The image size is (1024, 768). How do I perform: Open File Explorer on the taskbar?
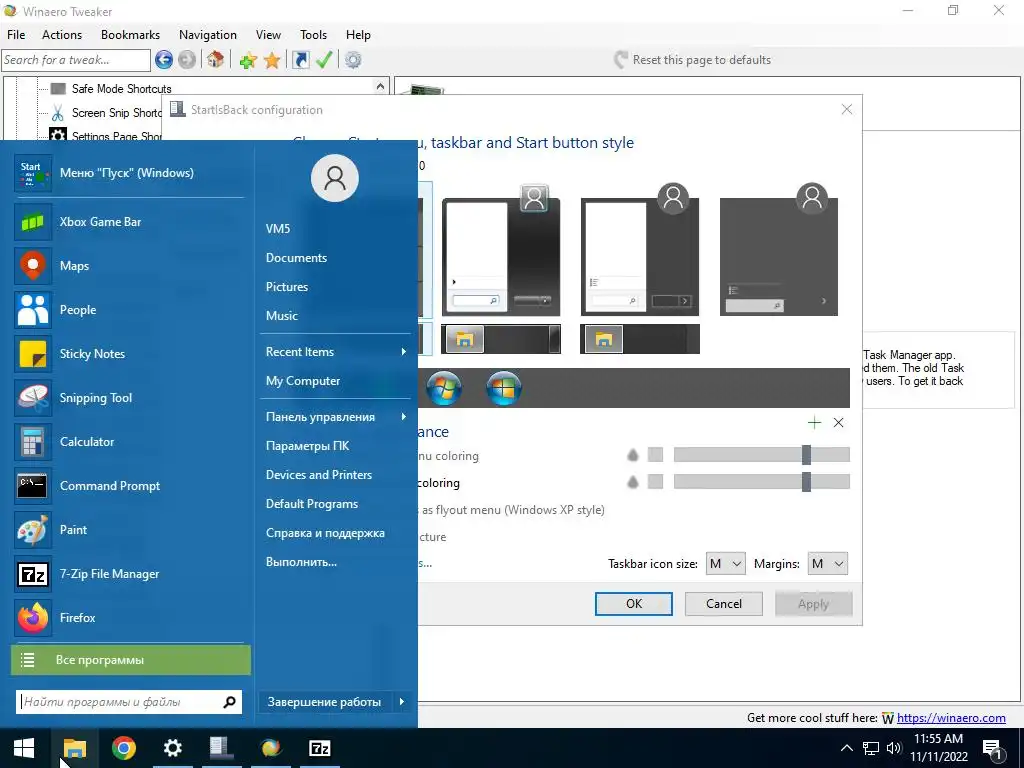tap(74, 748)
